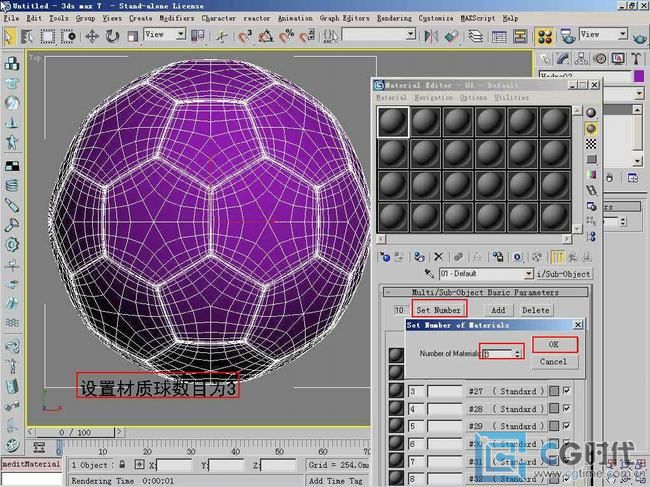Open the Rendering menu
This screenshot has height=487, width=650.
click(394, 18)
